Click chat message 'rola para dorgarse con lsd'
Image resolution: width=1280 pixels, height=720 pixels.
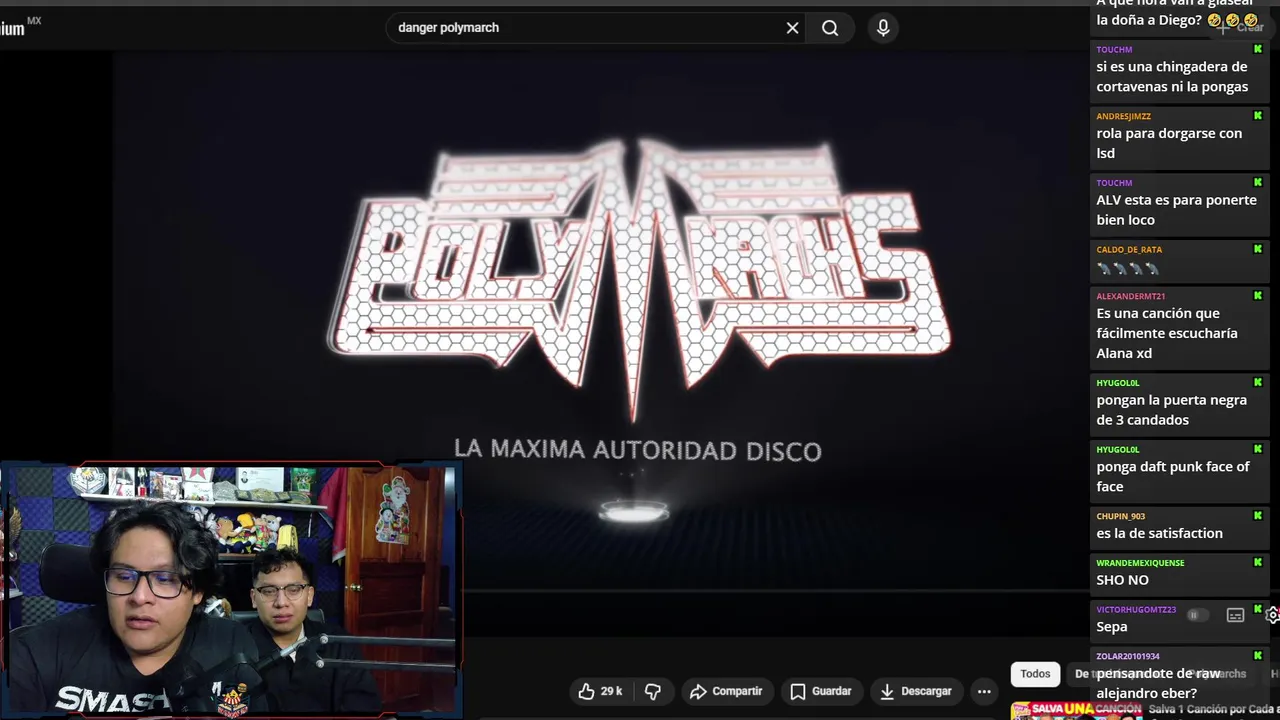coord(1169,143)
